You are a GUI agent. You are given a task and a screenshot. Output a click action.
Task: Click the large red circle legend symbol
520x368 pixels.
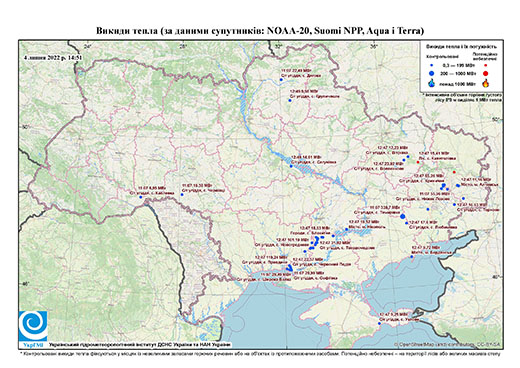(485, 73)
